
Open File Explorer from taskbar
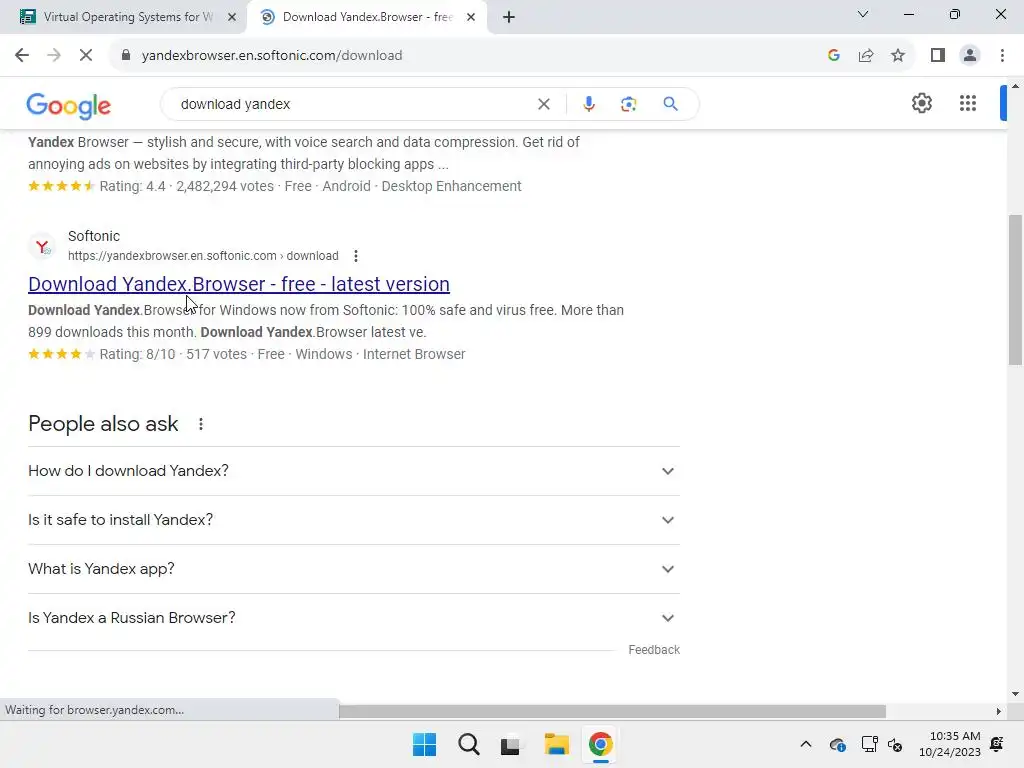(556, 744)
